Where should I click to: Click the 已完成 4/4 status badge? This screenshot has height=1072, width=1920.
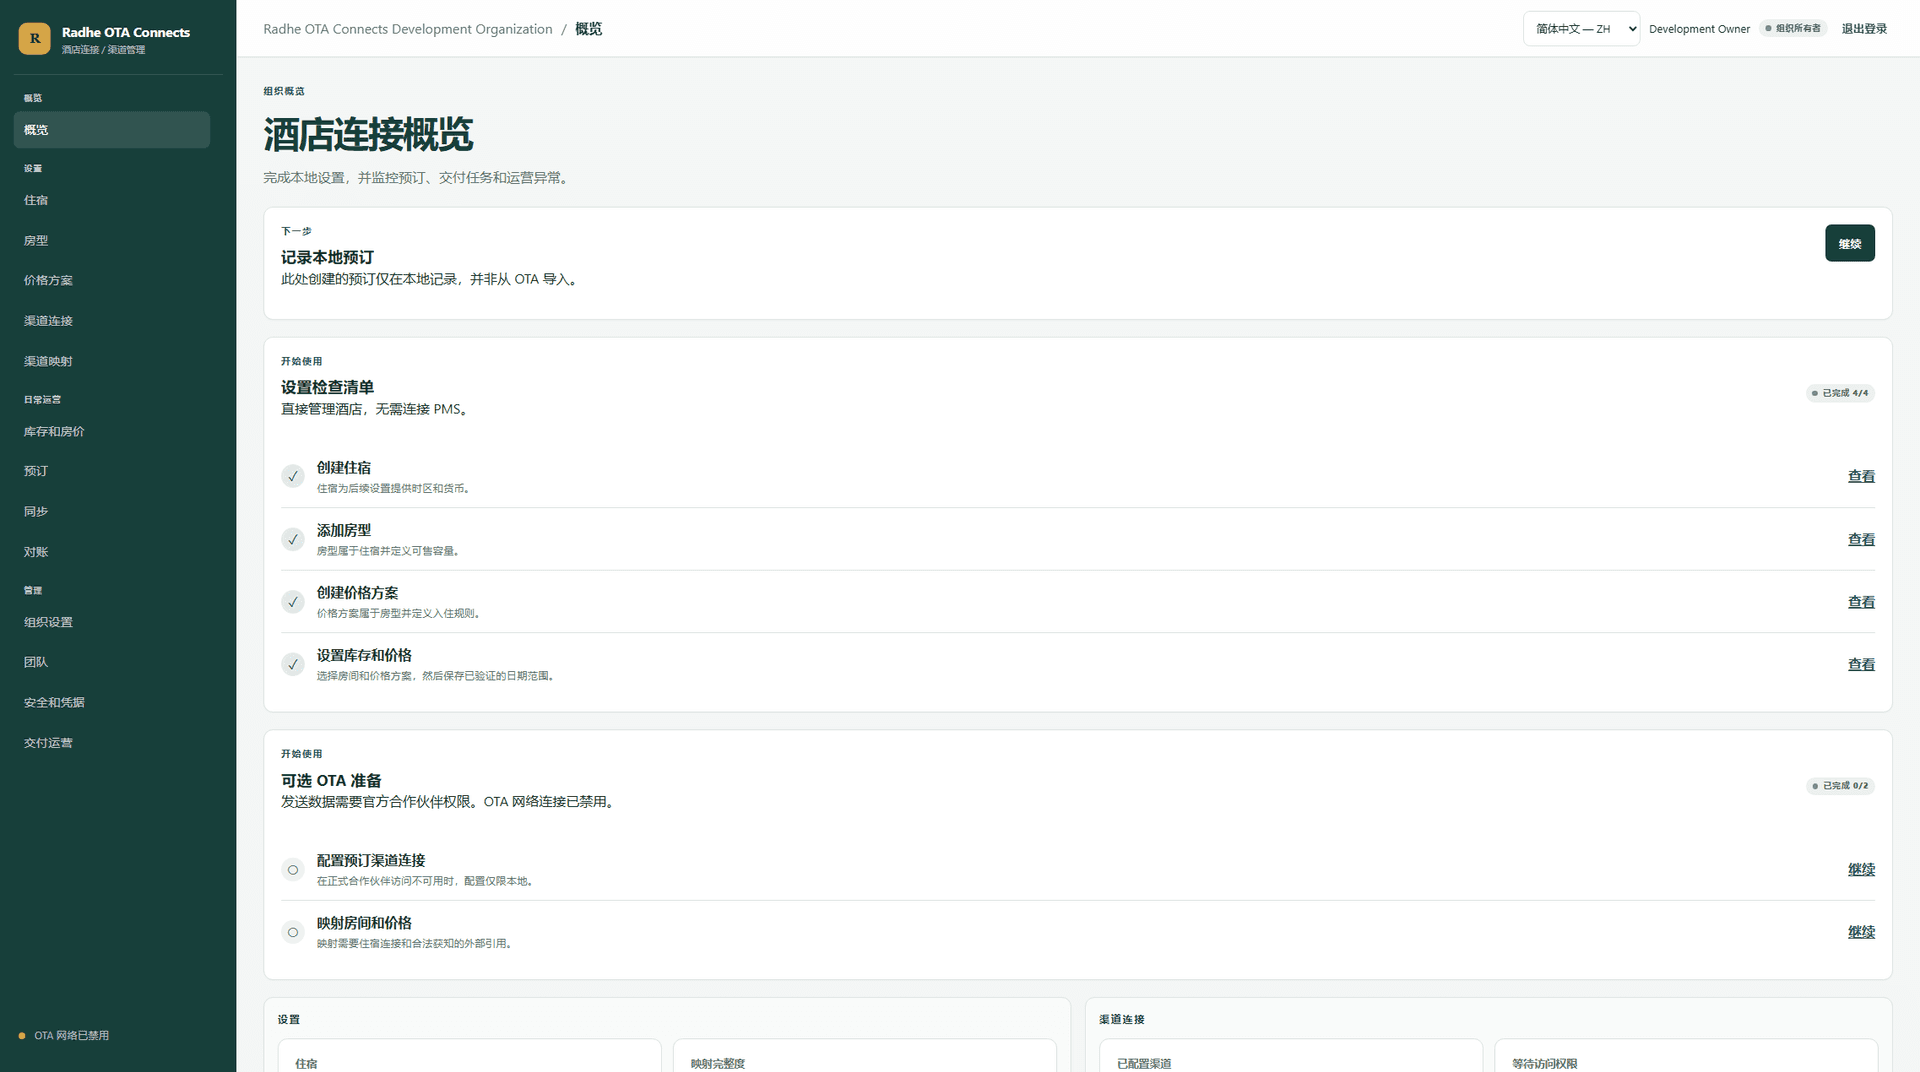pyautogui.click(x=1840, y=393)
